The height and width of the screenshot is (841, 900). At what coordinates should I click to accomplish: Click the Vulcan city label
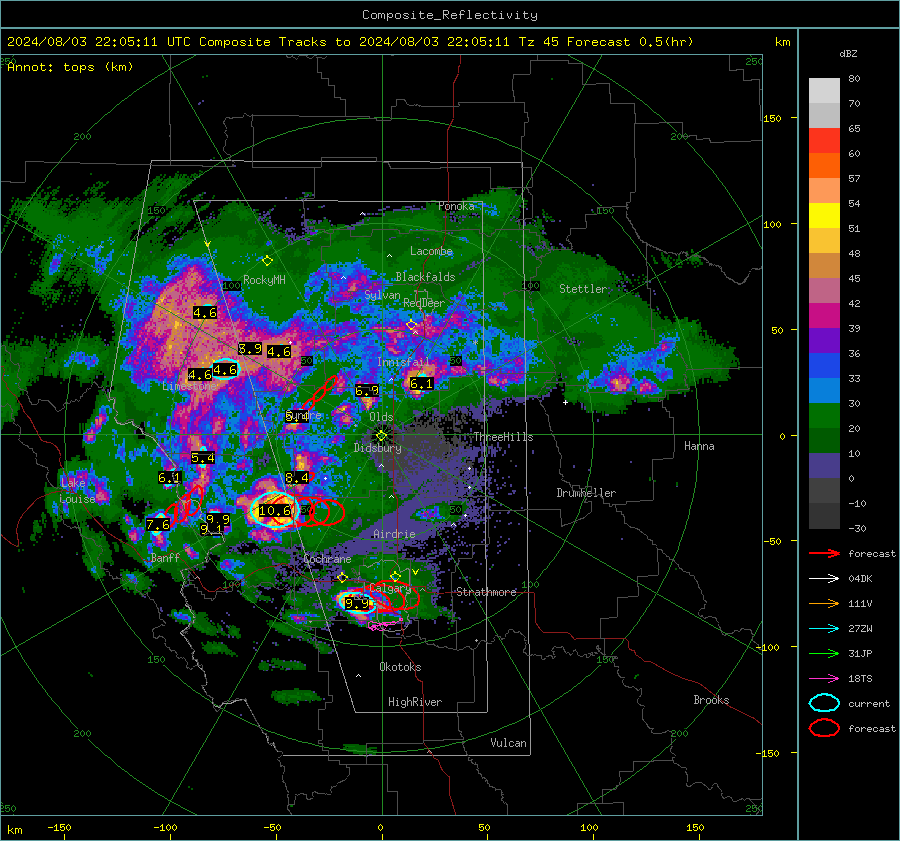point(508,743)
